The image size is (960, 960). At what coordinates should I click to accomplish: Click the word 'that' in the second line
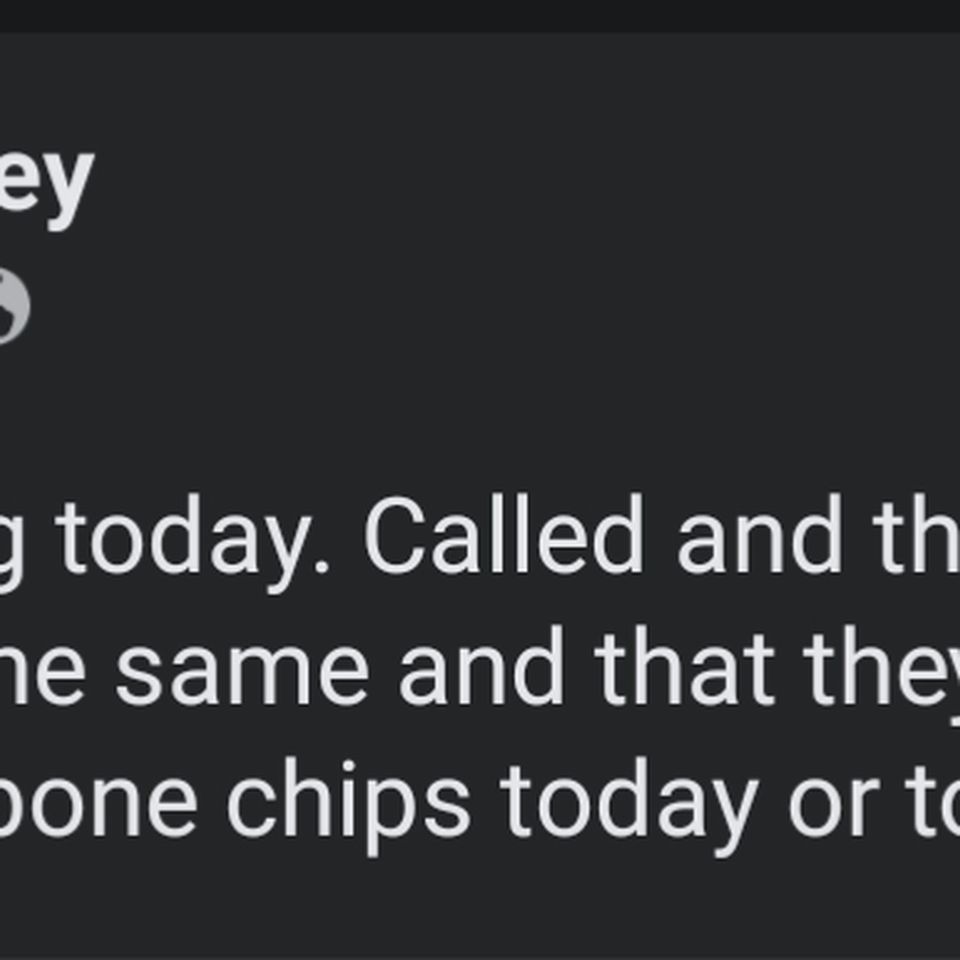685,666
